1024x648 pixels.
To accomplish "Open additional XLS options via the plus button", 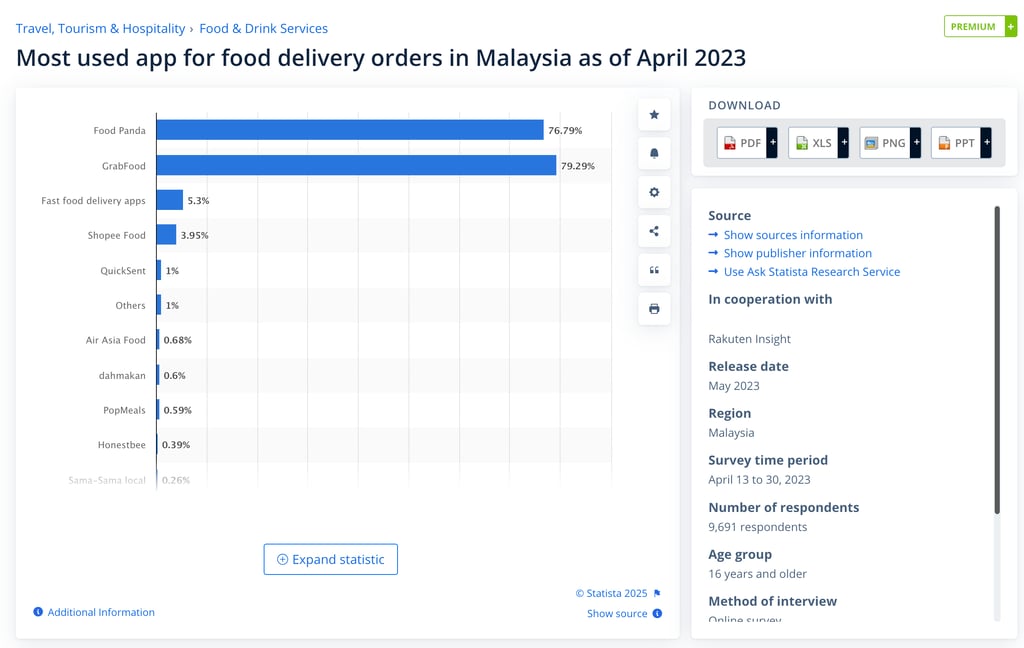I will pyautogui.click(x=843, y=142).
